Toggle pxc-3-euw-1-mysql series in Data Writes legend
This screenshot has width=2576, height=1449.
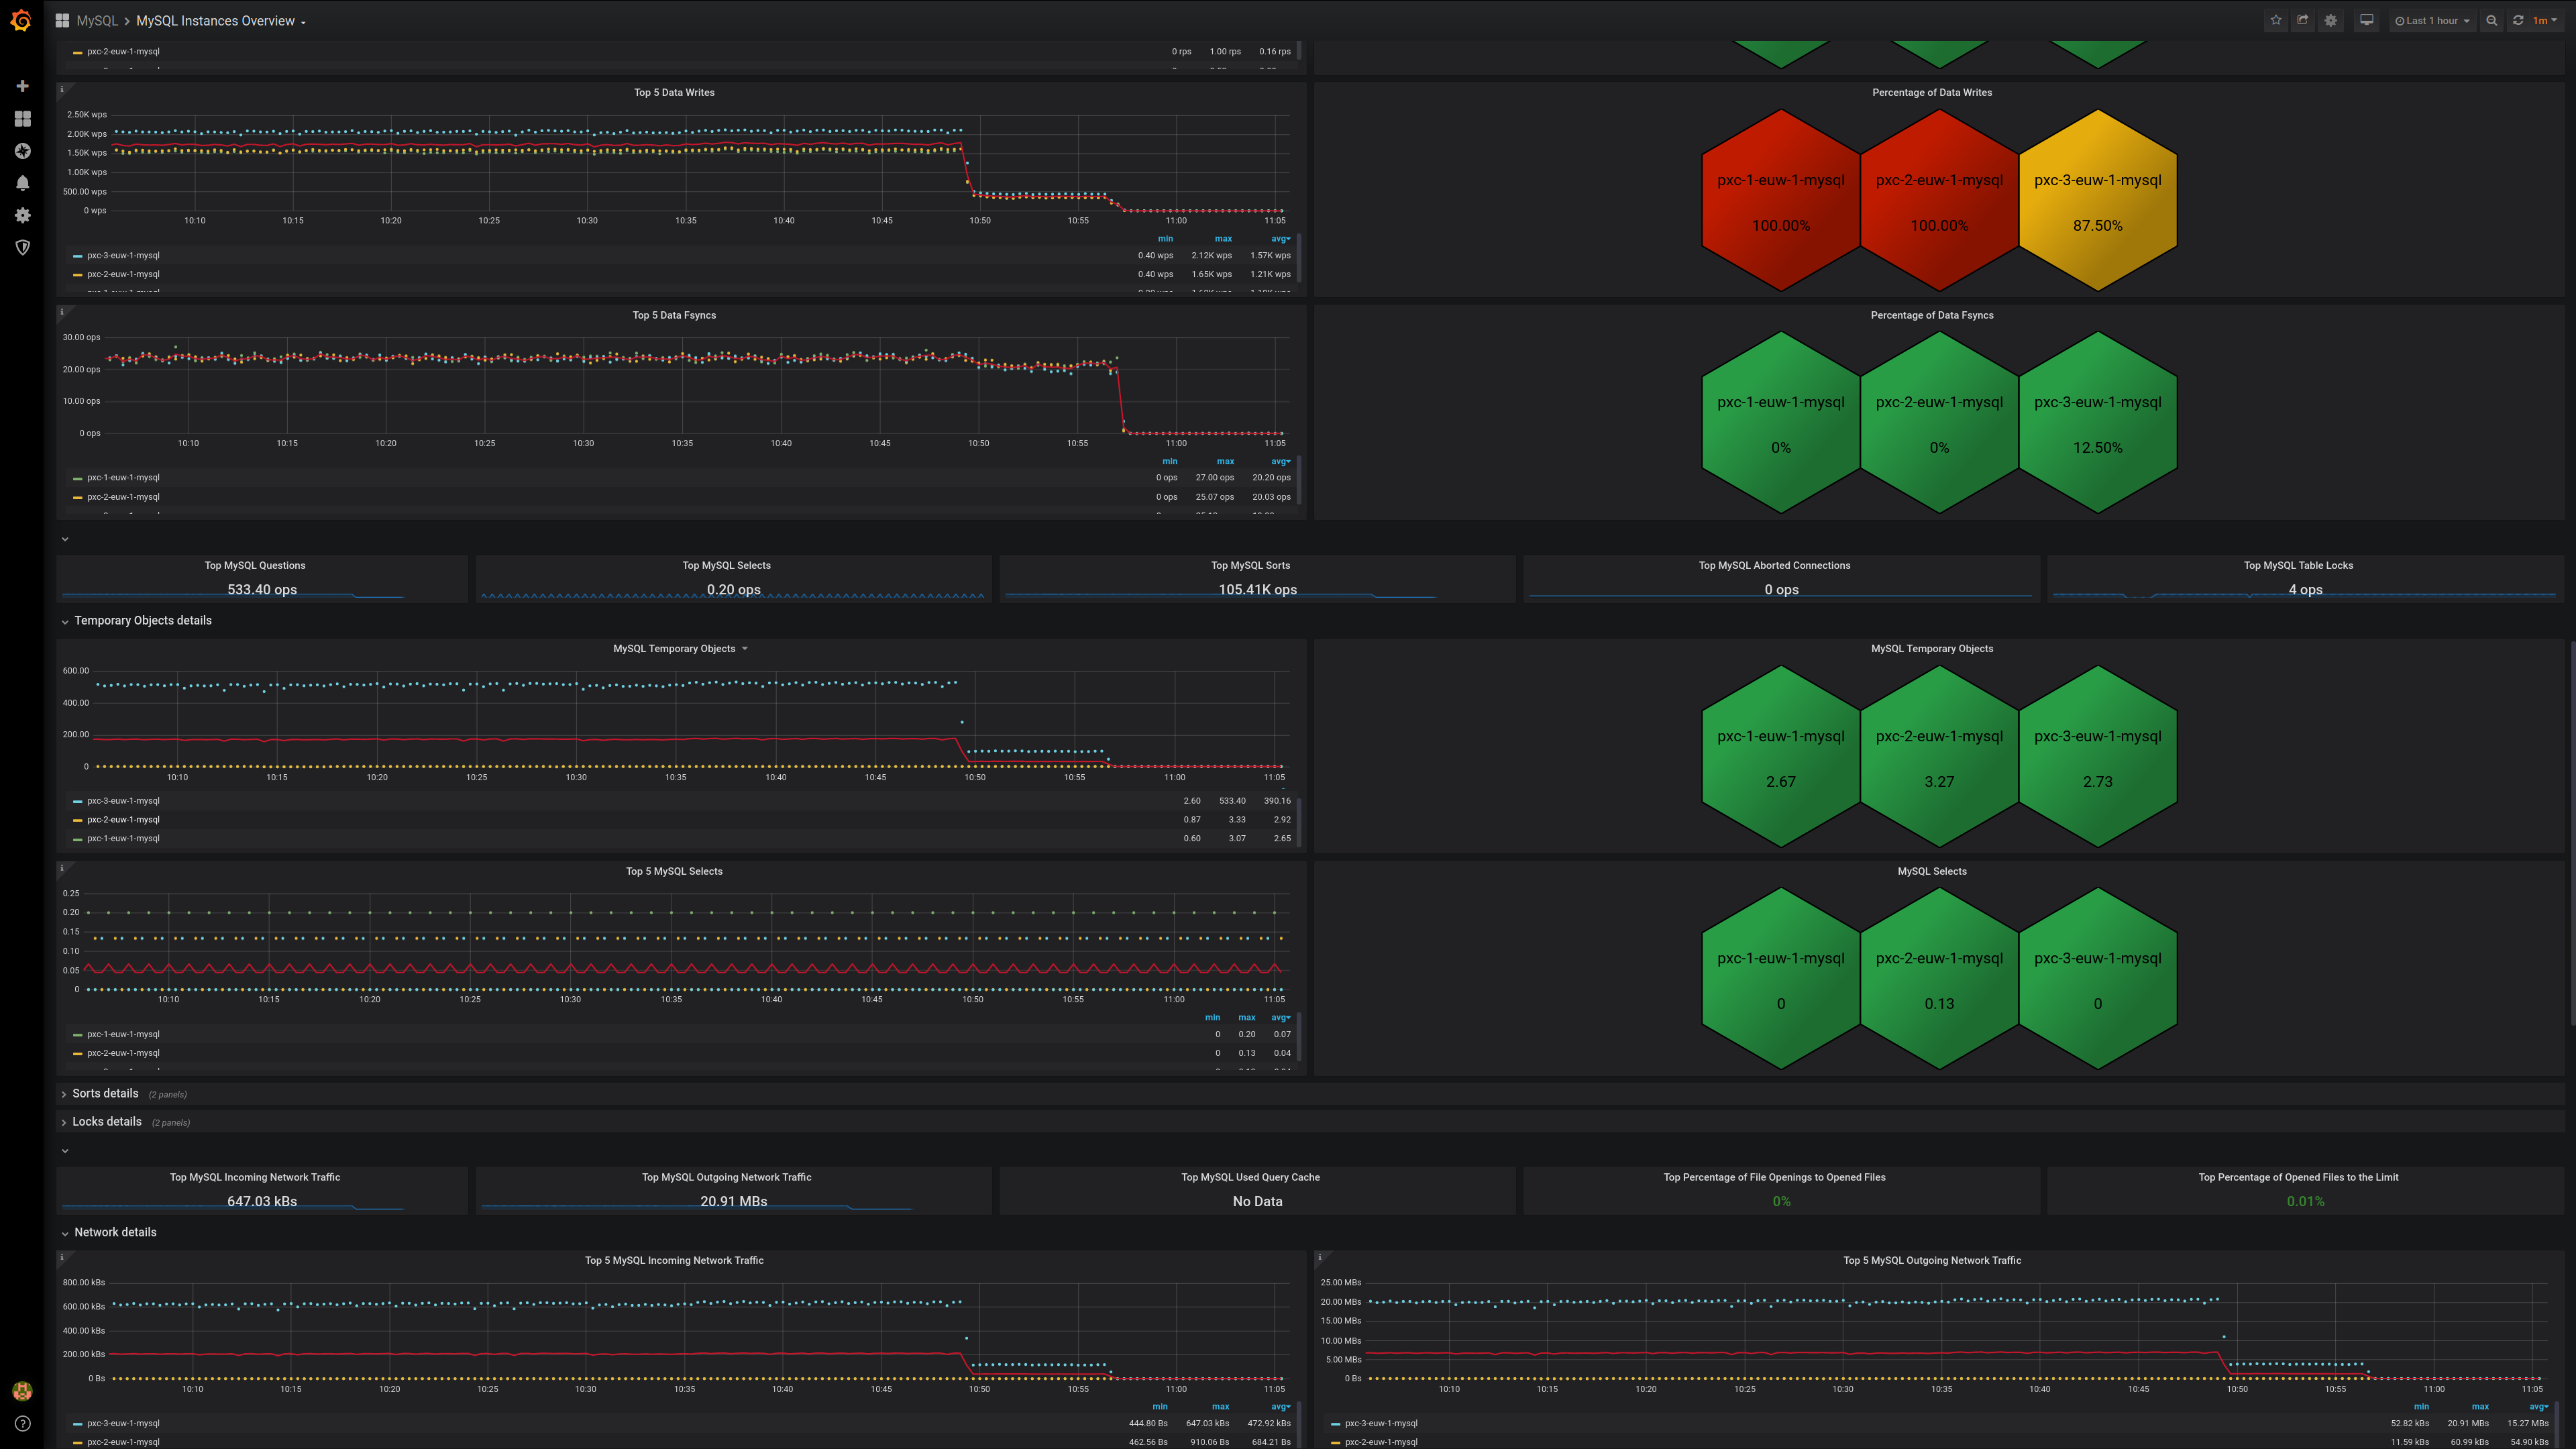pyautogui.click(x=123, y=255)
